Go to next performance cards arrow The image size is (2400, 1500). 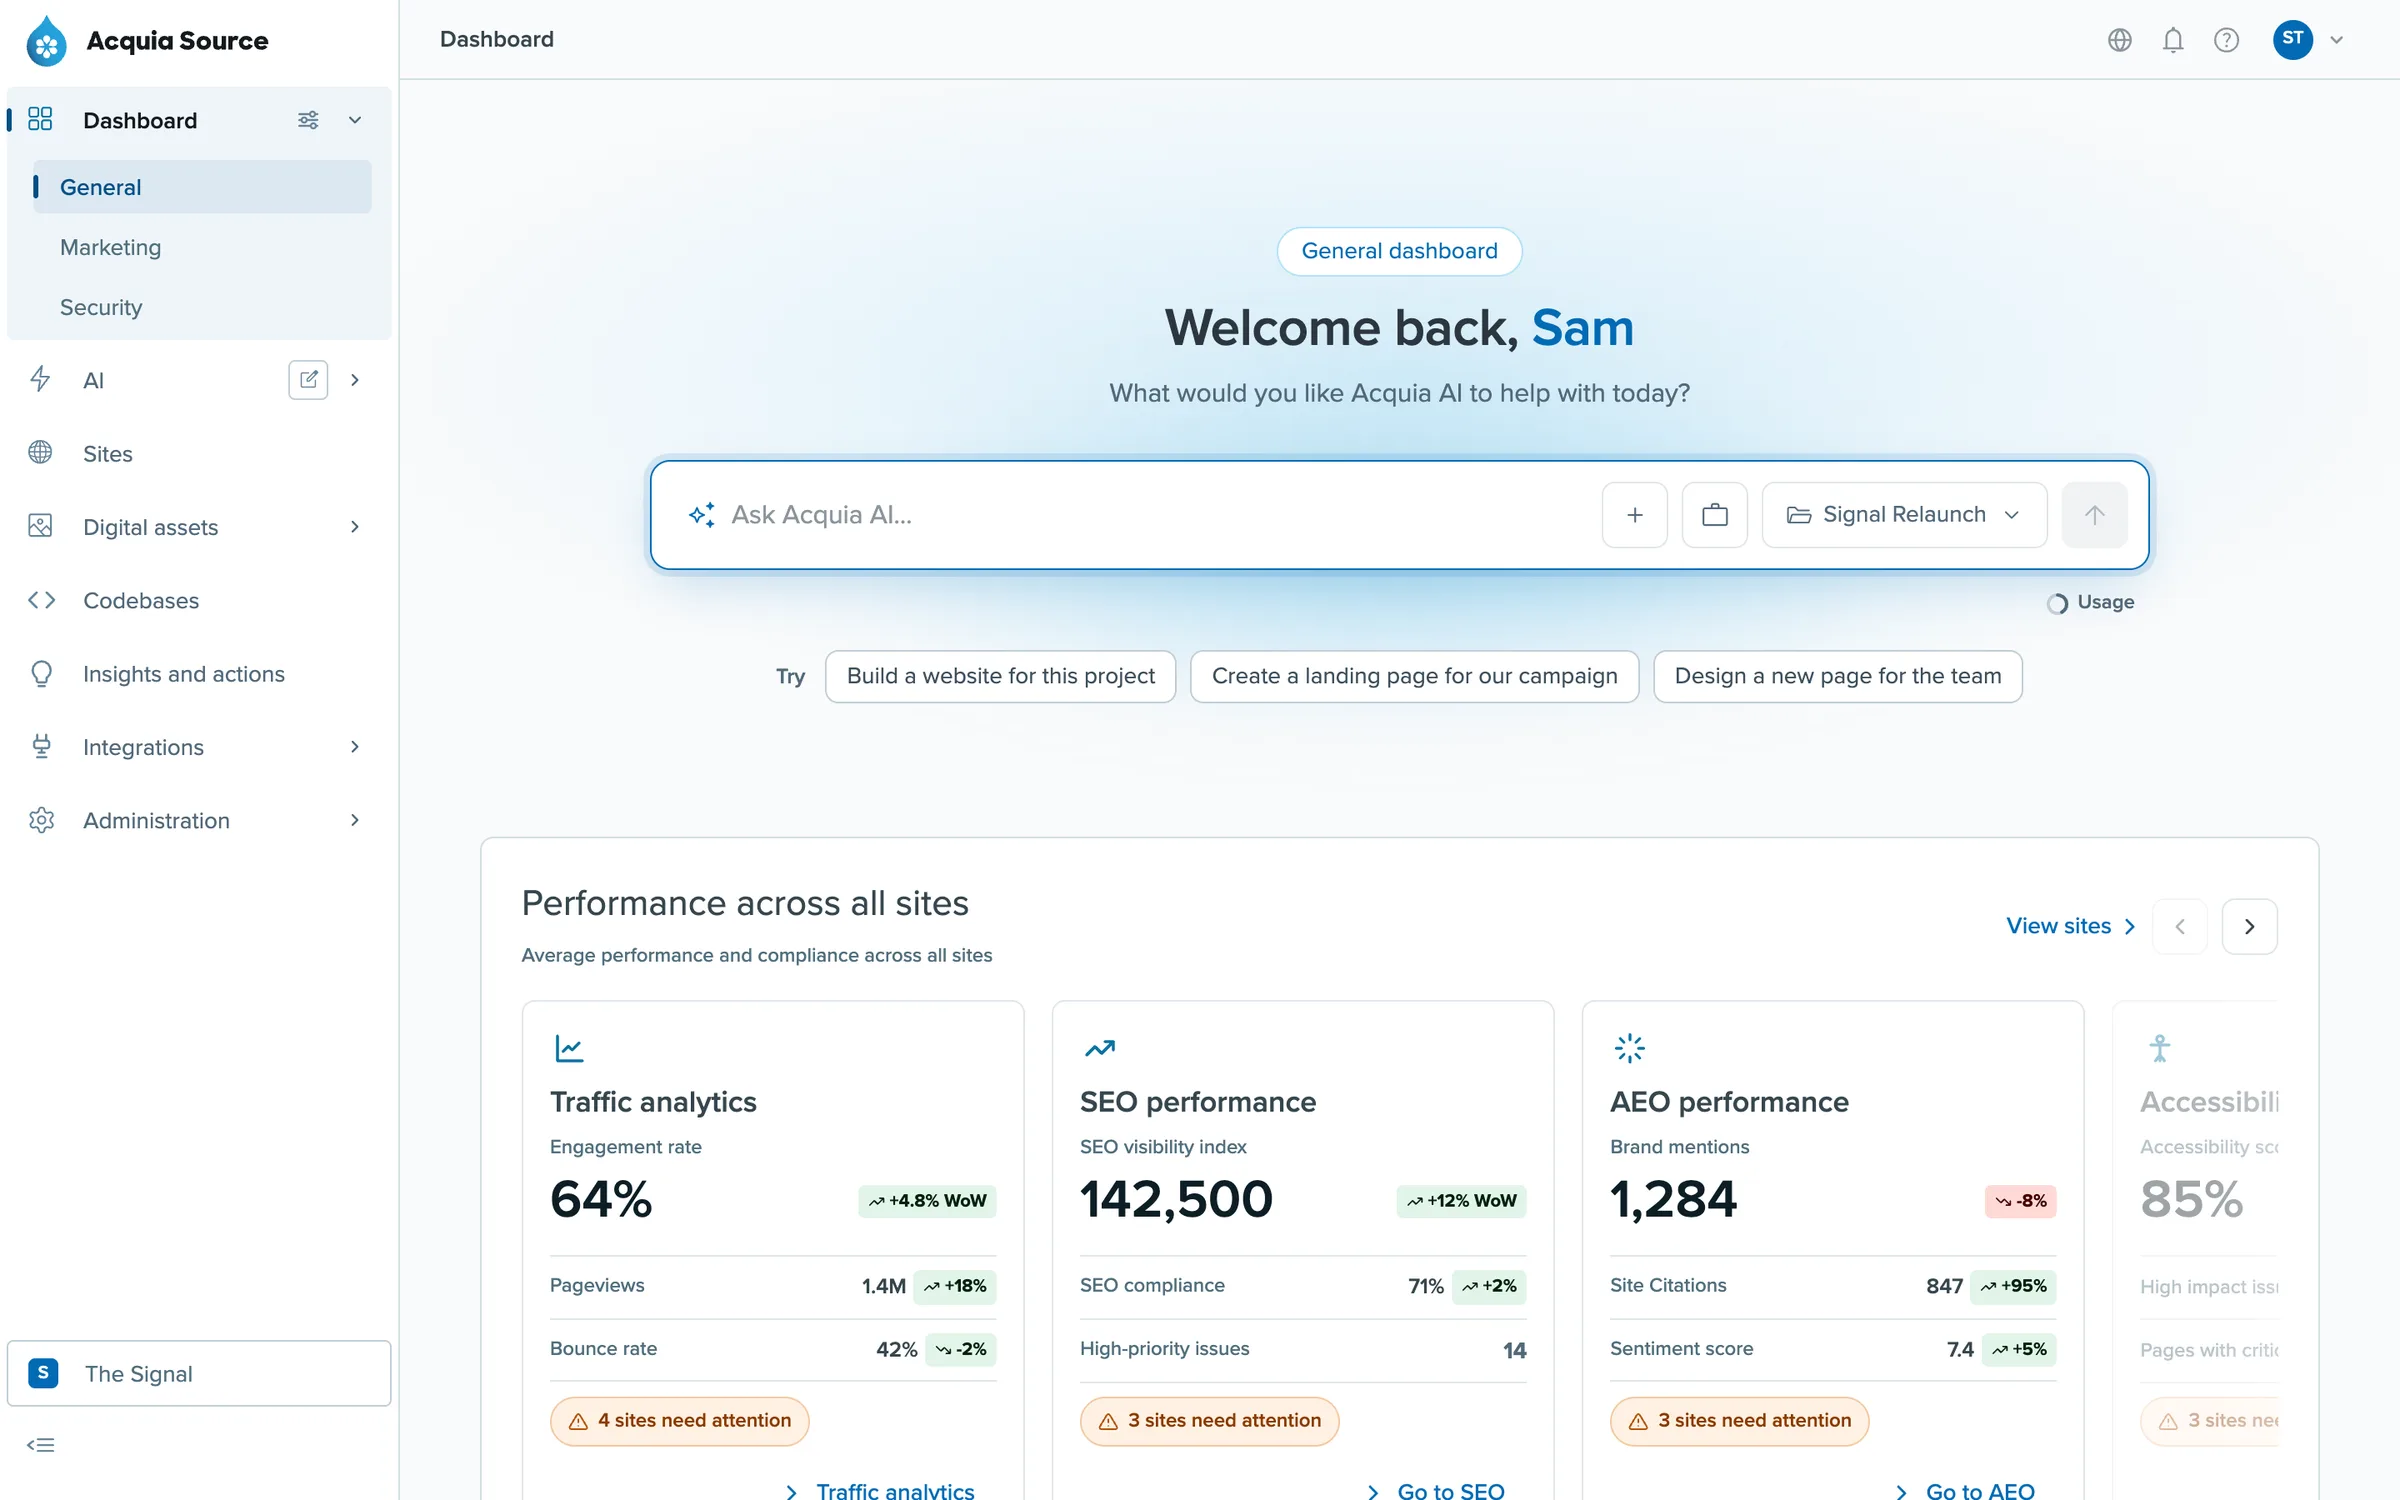pos(2249,927)
